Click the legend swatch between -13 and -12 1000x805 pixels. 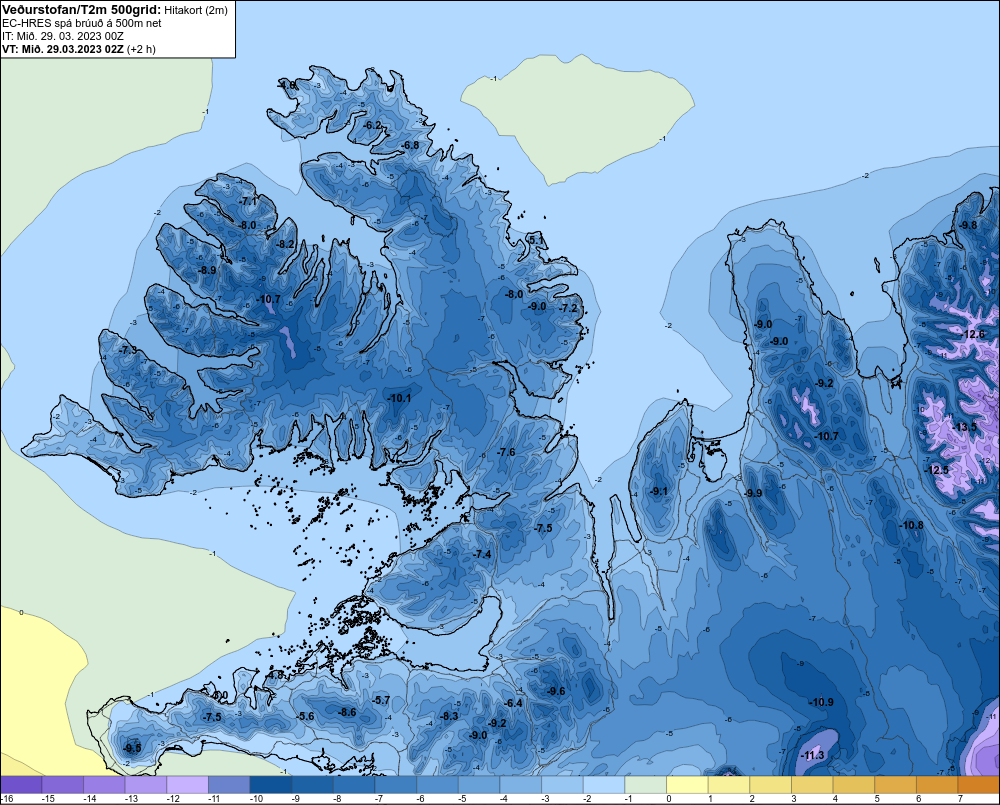146,785
